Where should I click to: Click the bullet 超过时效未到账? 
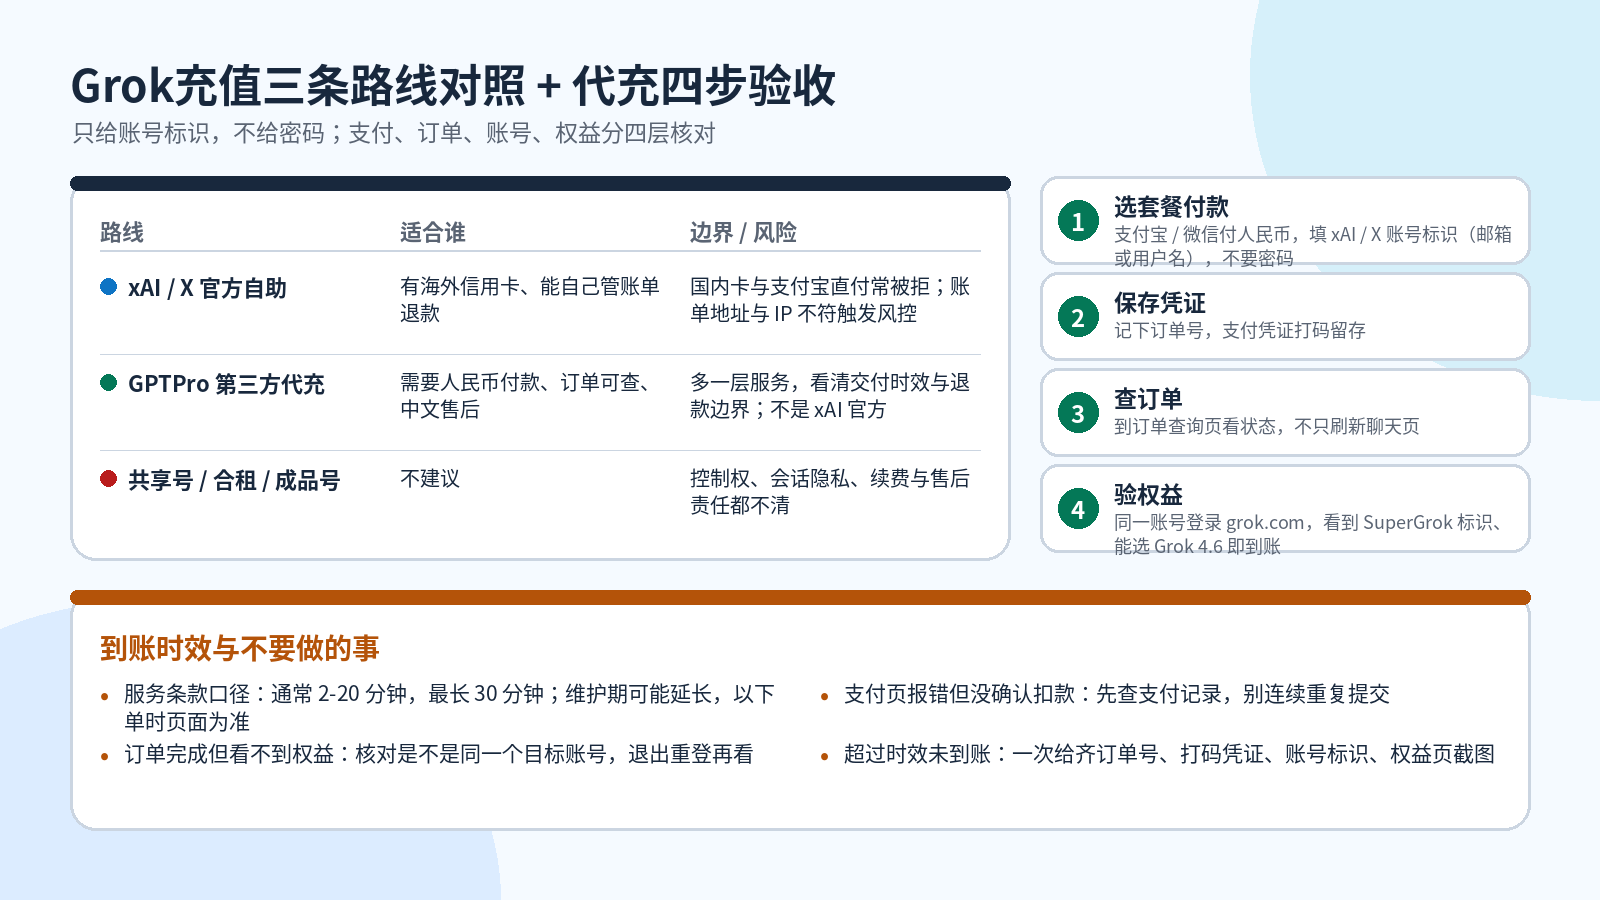[x=1169, y=754]
